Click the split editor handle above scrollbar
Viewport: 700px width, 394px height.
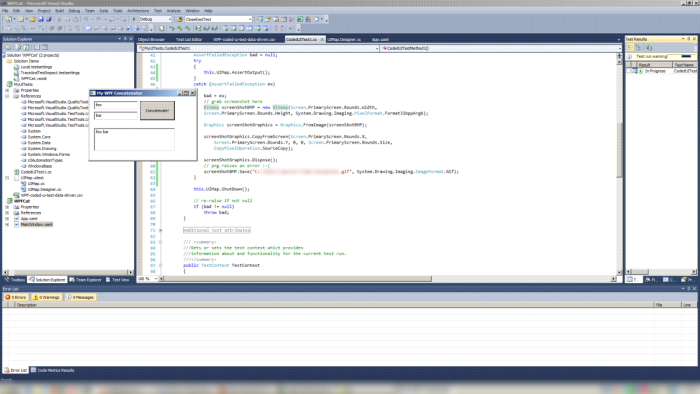tap(619, 56)
